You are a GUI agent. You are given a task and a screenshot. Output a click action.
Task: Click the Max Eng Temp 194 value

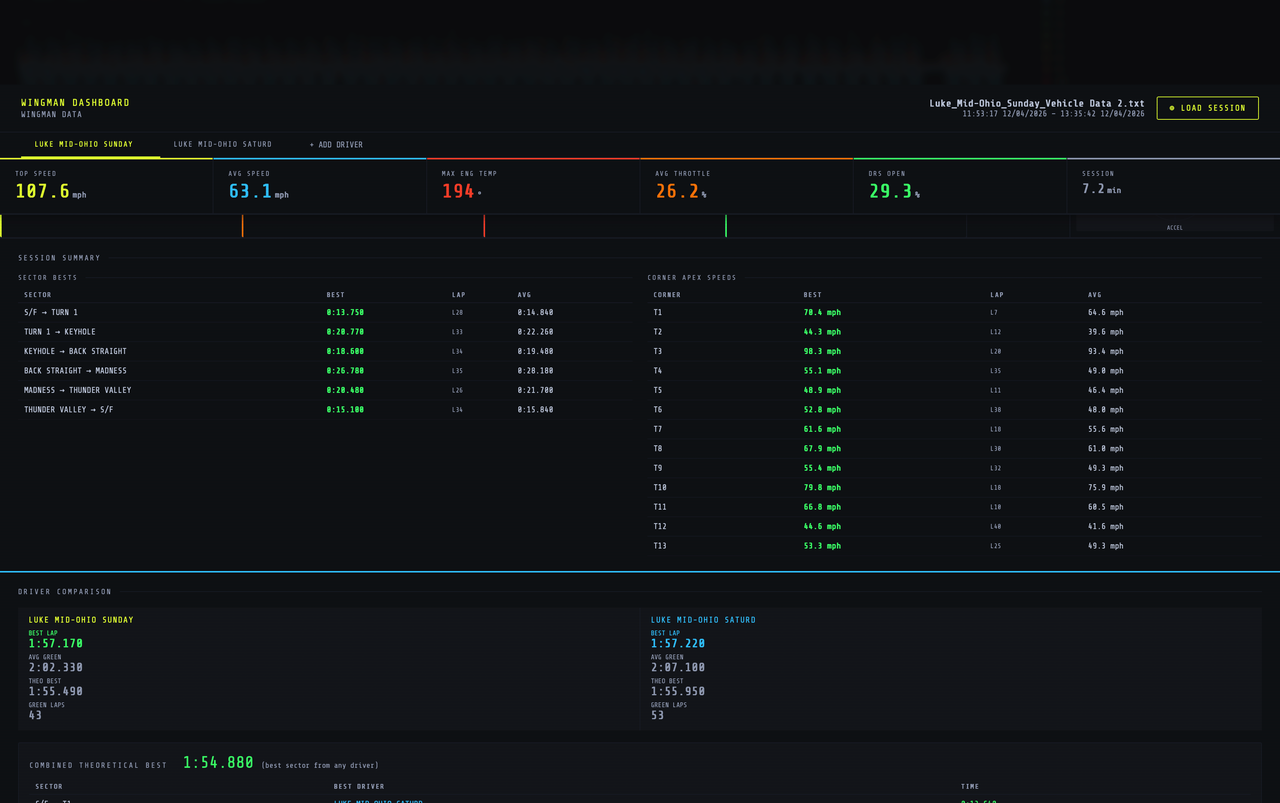point(462,191)
